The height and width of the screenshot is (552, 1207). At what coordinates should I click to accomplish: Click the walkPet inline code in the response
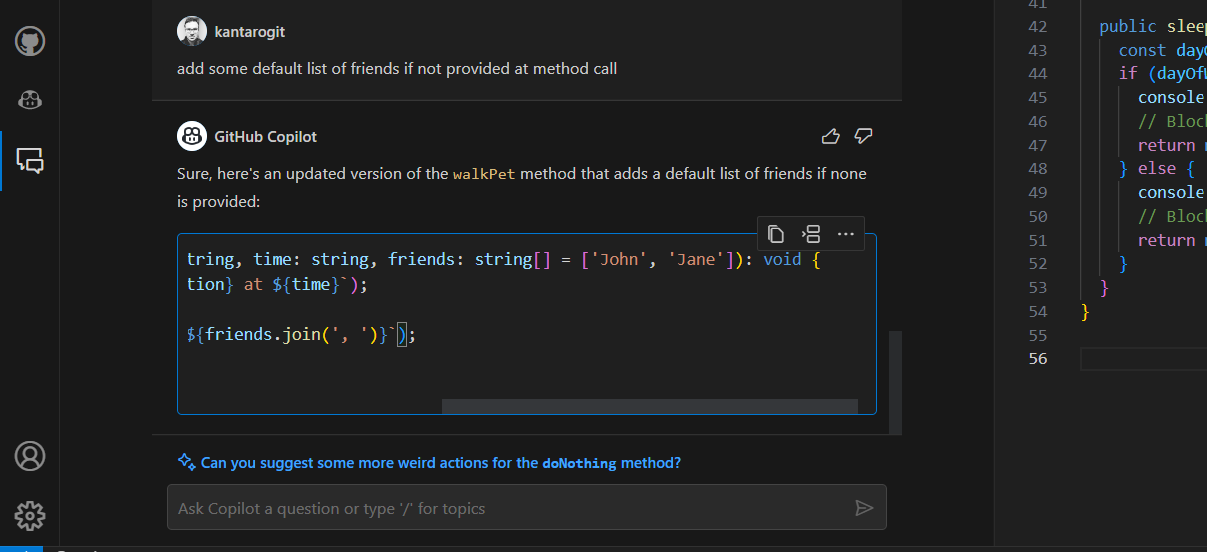pyautogui.click(x=484, y=173)
